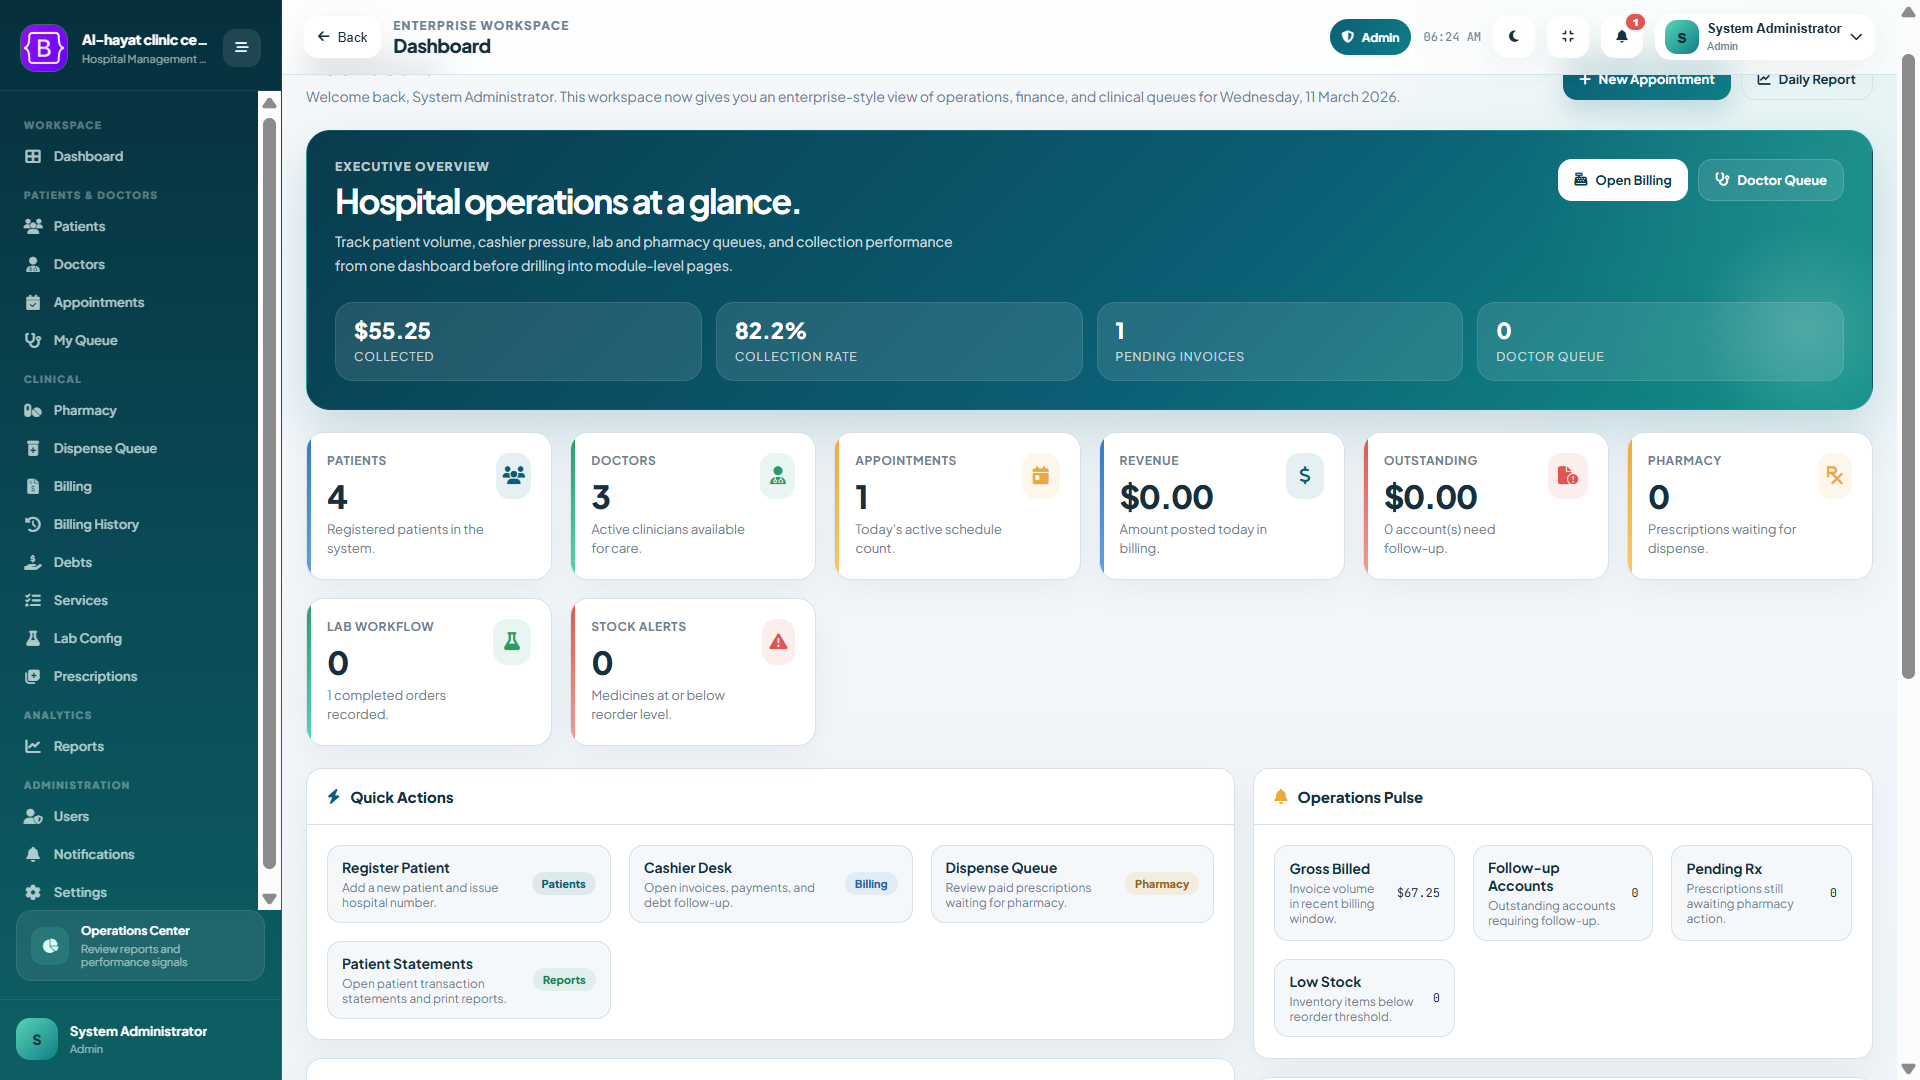Viewport: 1920px width, 1080px height.
Task: Select the Appointments sidebar icon
Action: point(34,302)
